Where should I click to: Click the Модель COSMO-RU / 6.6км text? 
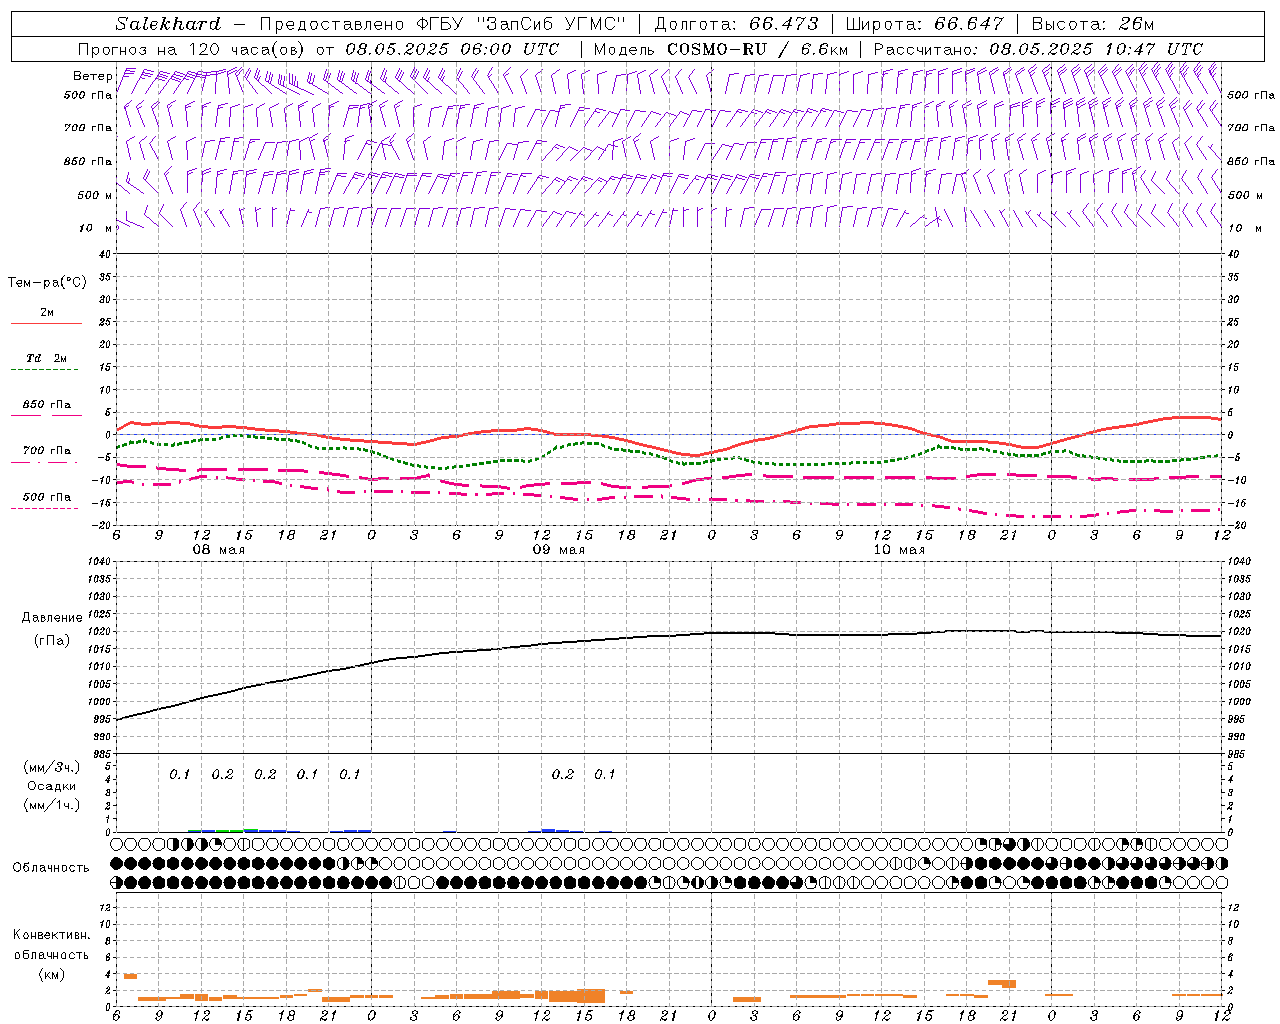721,49
